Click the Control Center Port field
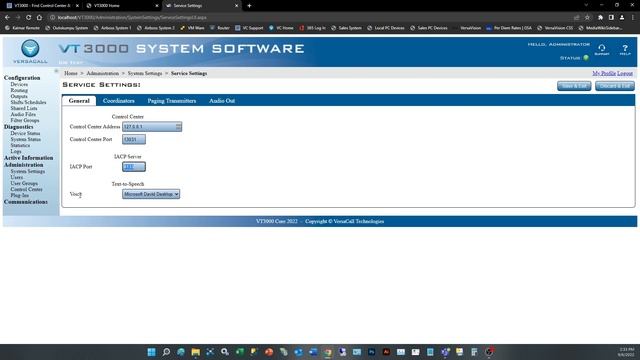640x360 pixels. pyautogui.click(x=134, y=140)
